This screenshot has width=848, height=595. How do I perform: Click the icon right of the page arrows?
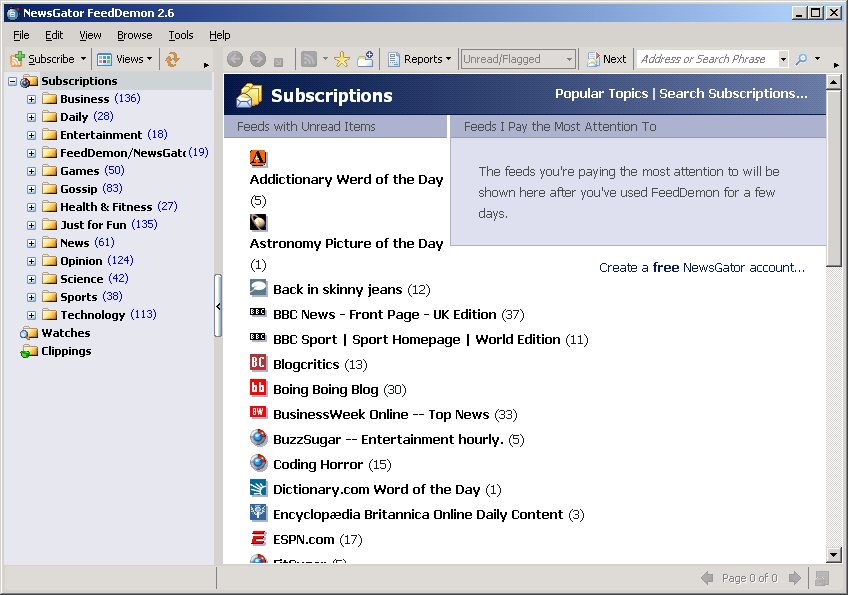[x=822, y=578]
